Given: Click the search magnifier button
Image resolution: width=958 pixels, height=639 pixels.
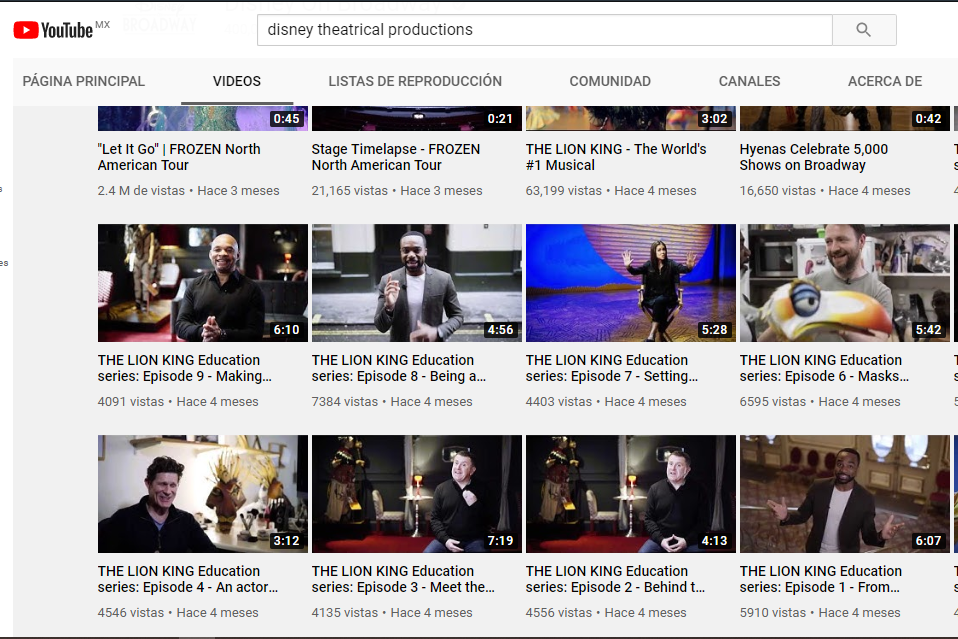Looking at the screenshot, I should click(864, 30).
